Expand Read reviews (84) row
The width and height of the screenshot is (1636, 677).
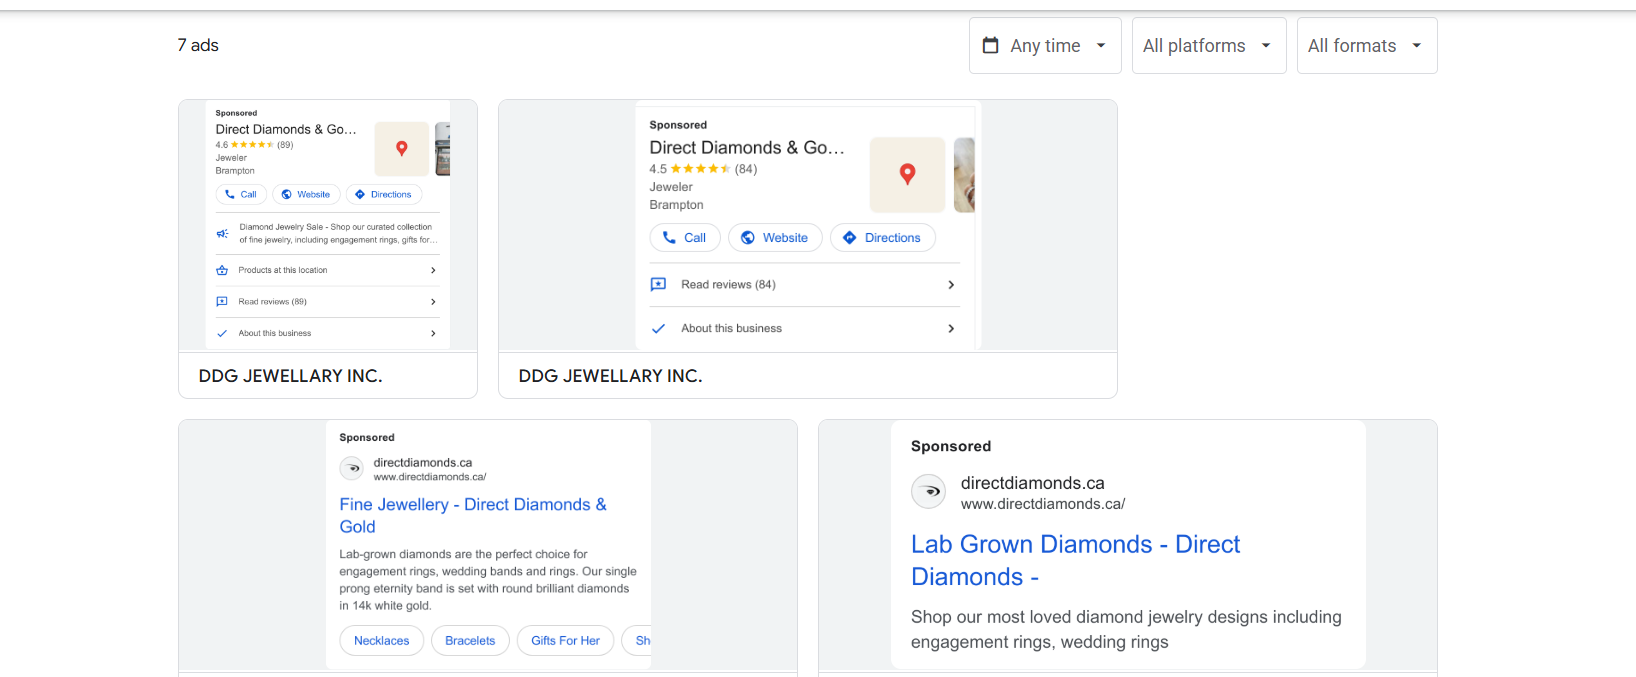click(x=803, y=285)
